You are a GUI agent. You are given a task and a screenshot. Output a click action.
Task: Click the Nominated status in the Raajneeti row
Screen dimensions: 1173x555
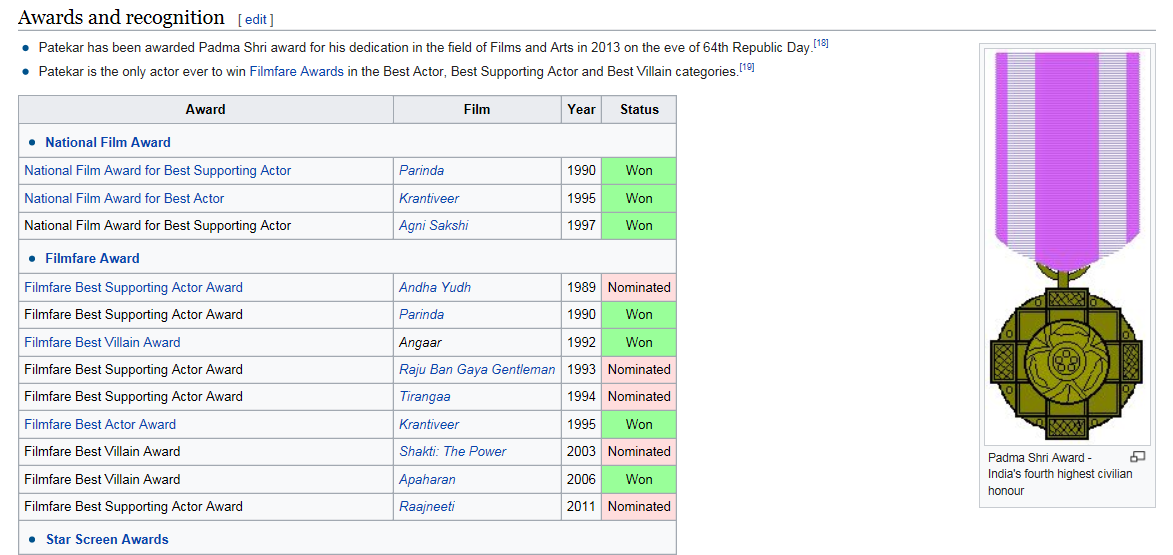coord(640,506)
